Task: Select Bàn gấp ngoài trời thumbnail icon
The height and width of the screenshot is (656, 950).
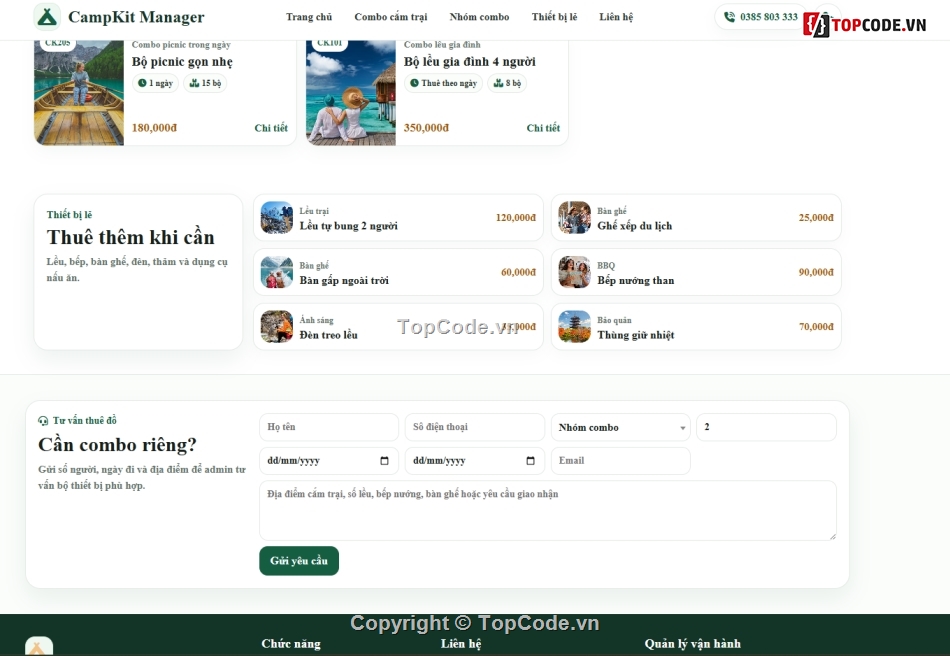Action: tap(277, 272)
